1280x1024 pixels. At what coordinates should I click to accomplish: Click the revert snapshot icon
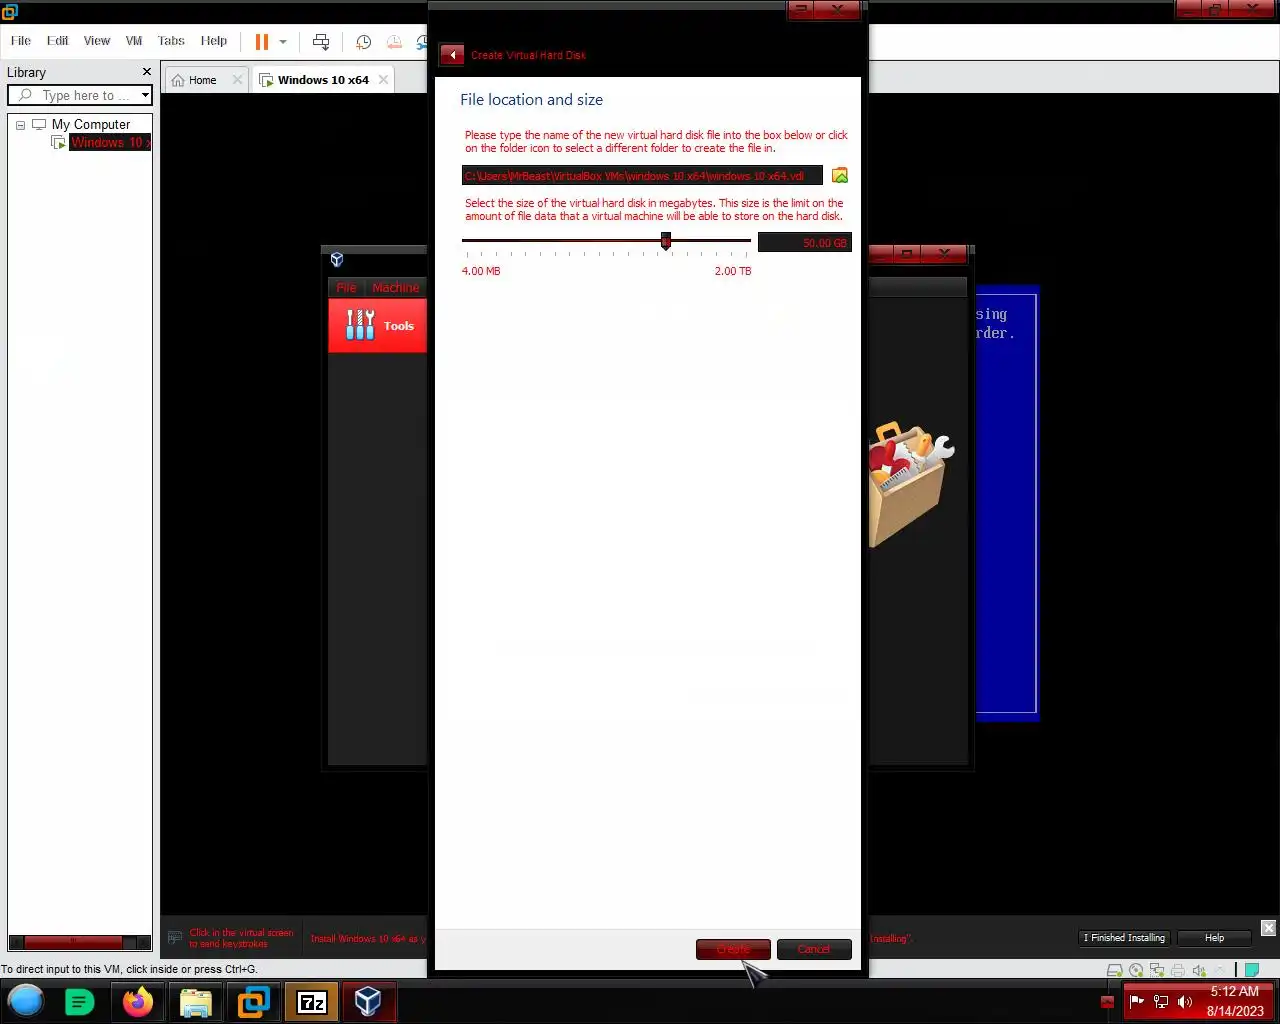[x=394, y=42]
